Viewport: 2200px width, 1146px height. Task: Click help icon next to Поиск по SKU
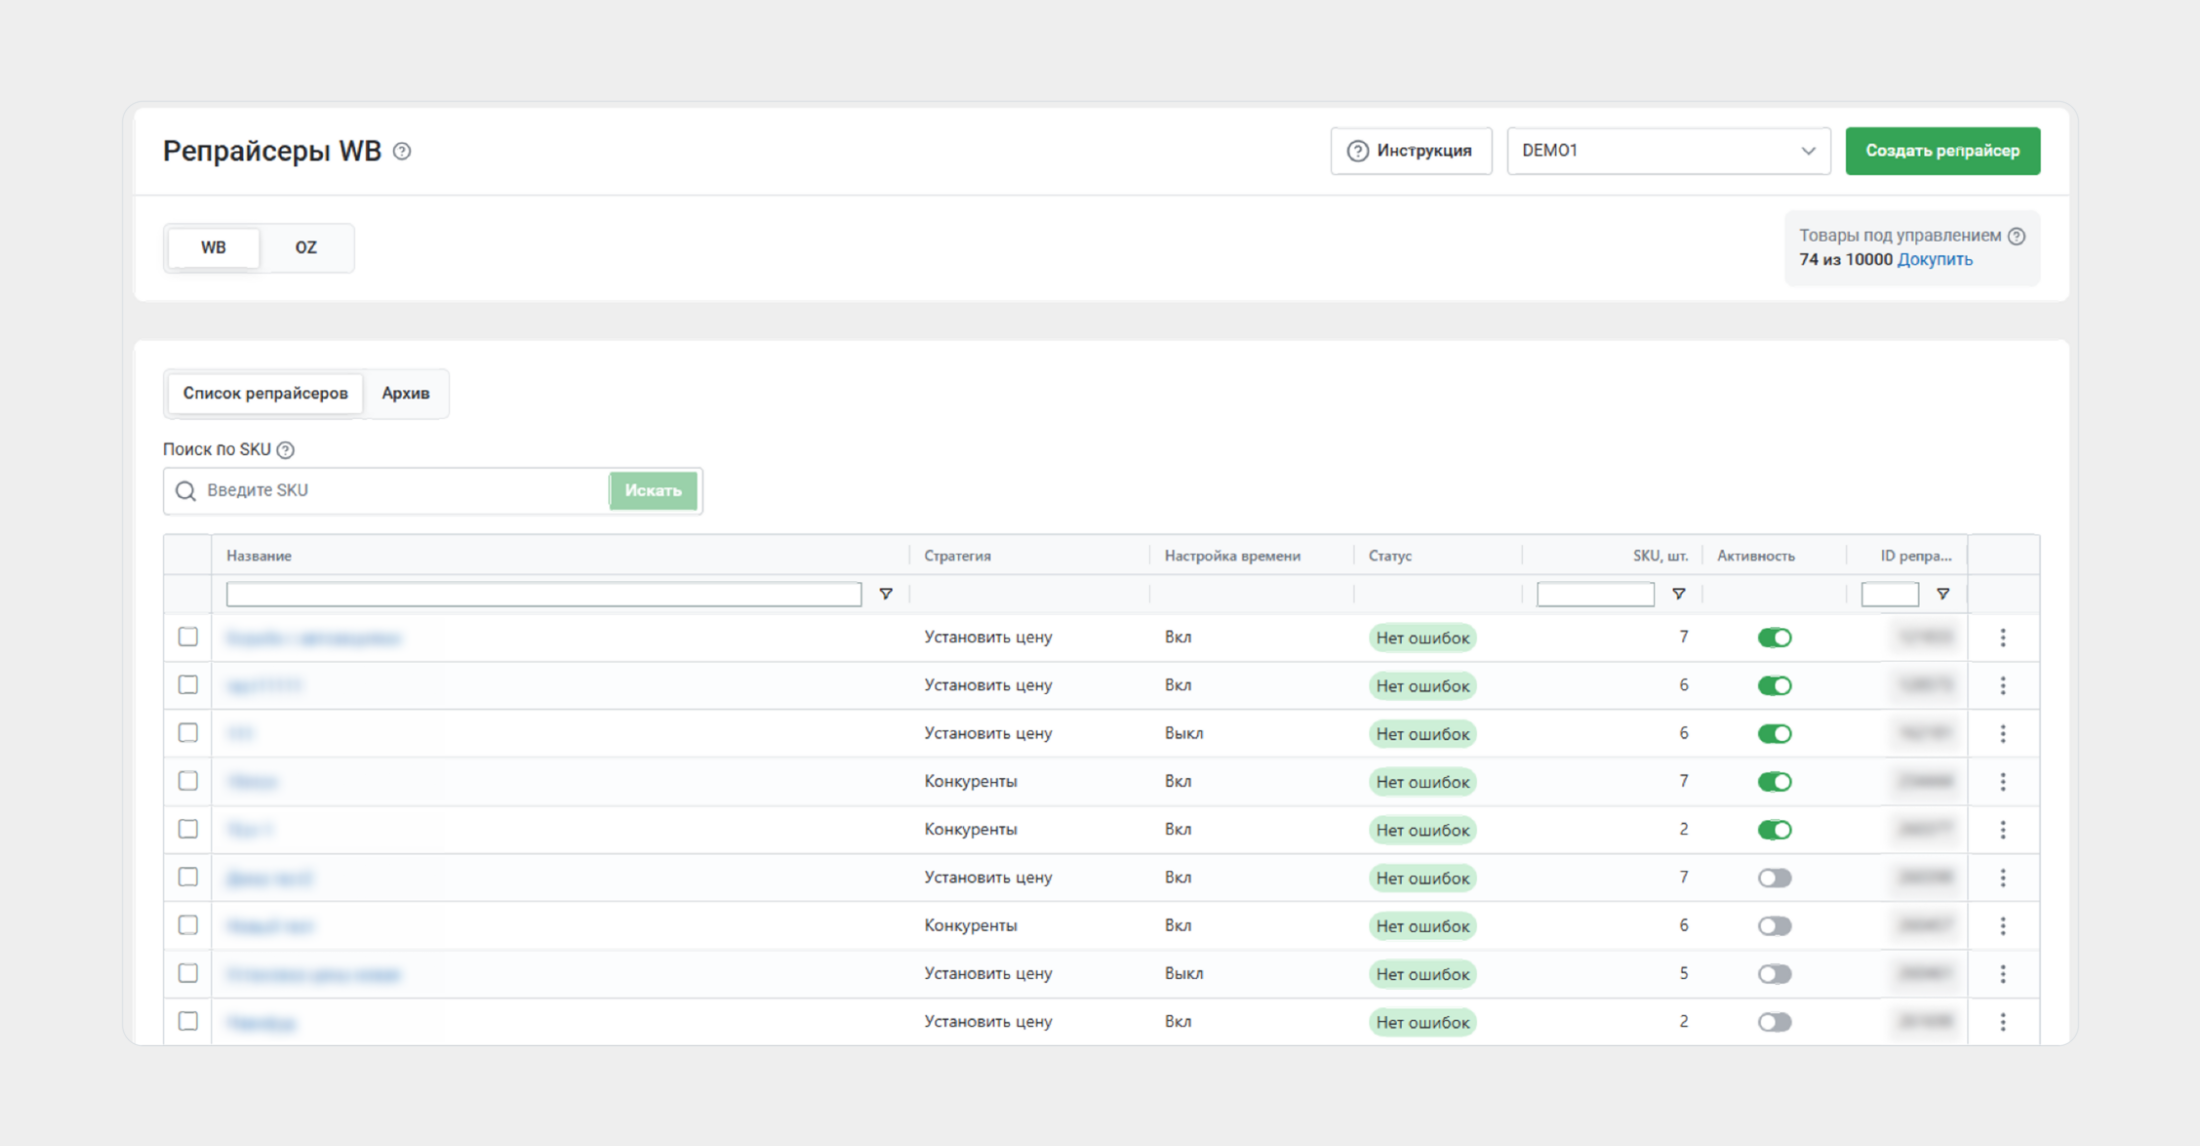coord(285,450)
